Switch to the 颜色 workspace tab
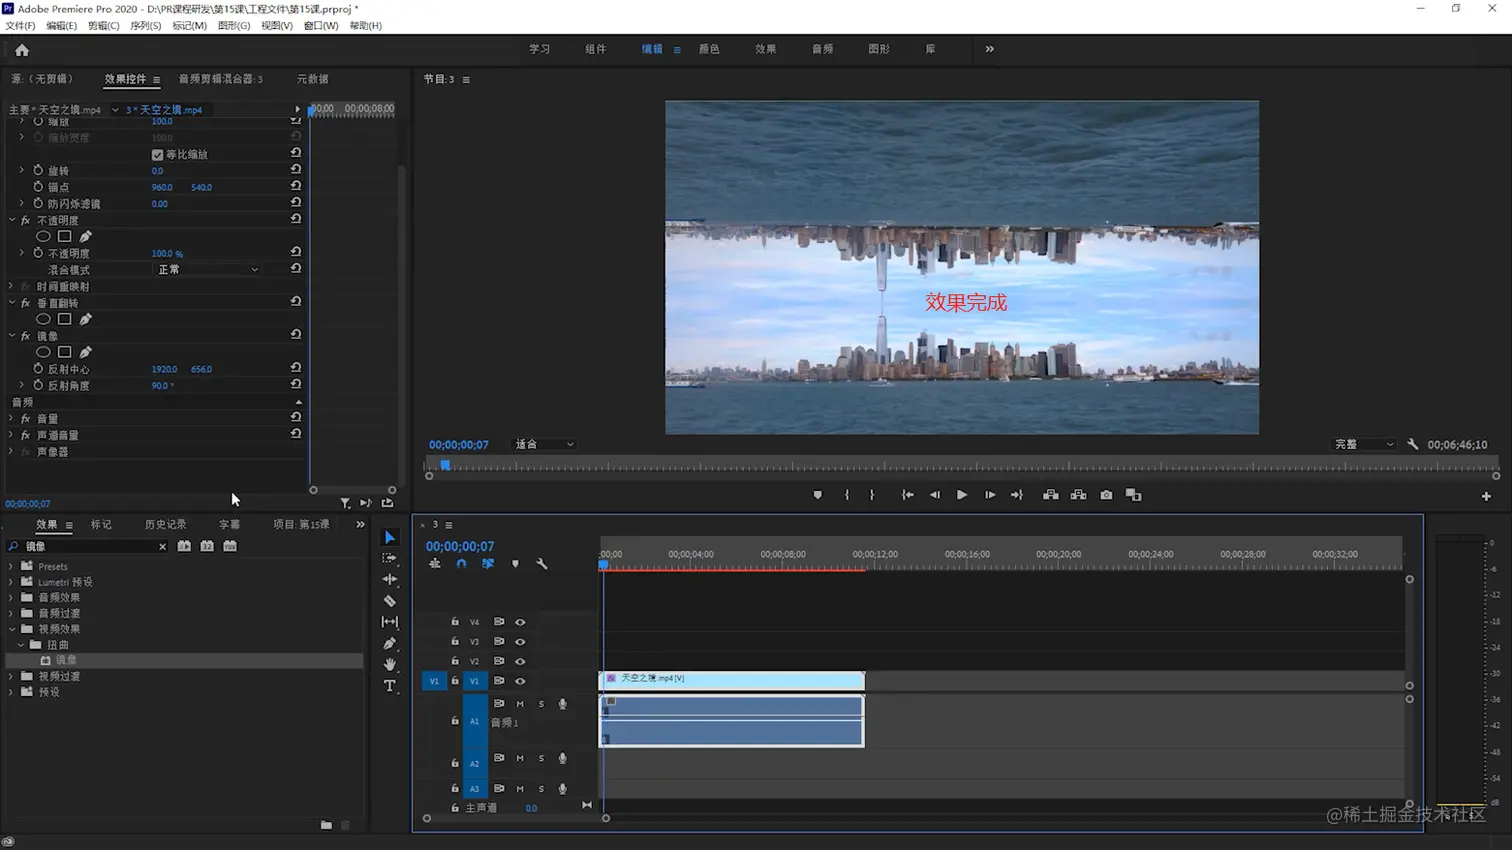This screenshot has width=1512, height=850. click(x=709, y=49)
